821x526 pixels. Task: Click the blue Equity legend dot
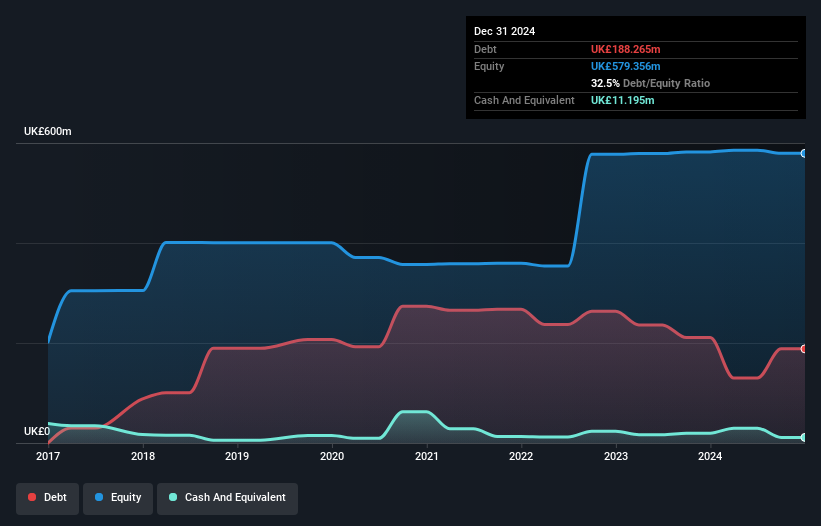pyautogui.click(x=99, y=497)
